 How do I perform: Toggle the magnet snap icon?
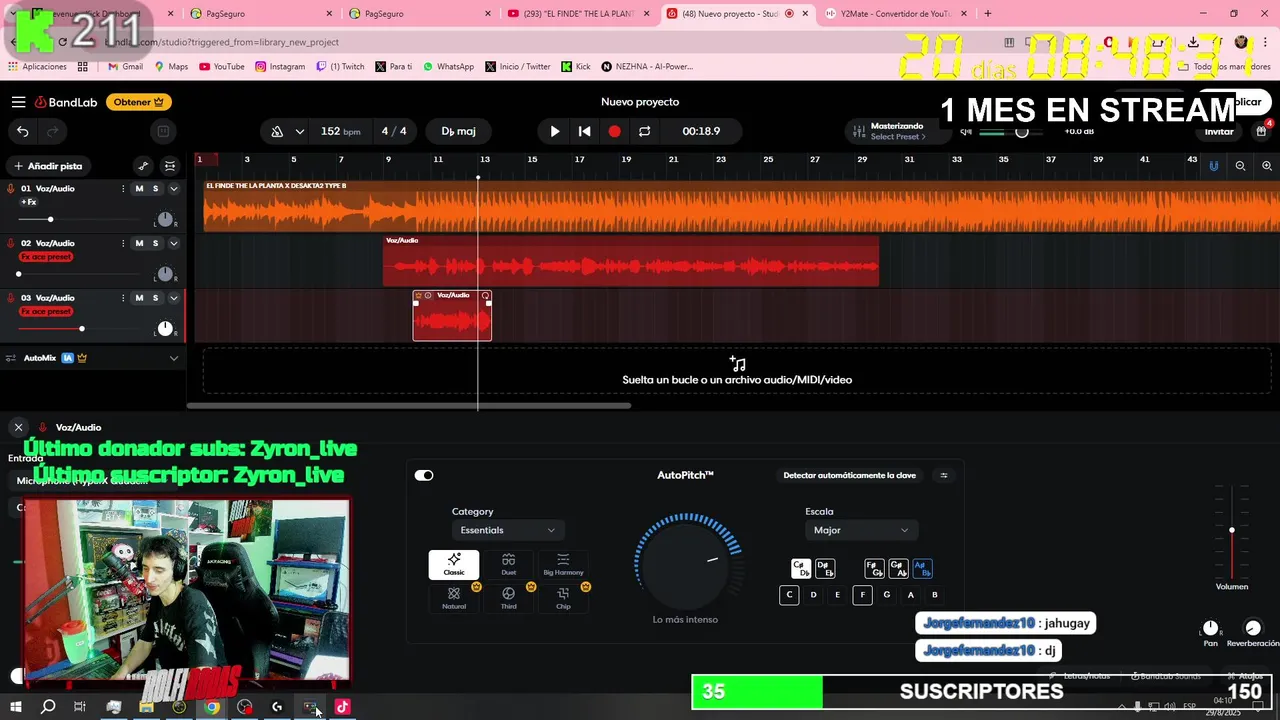pyautogui.click(x=1214, y=166)
